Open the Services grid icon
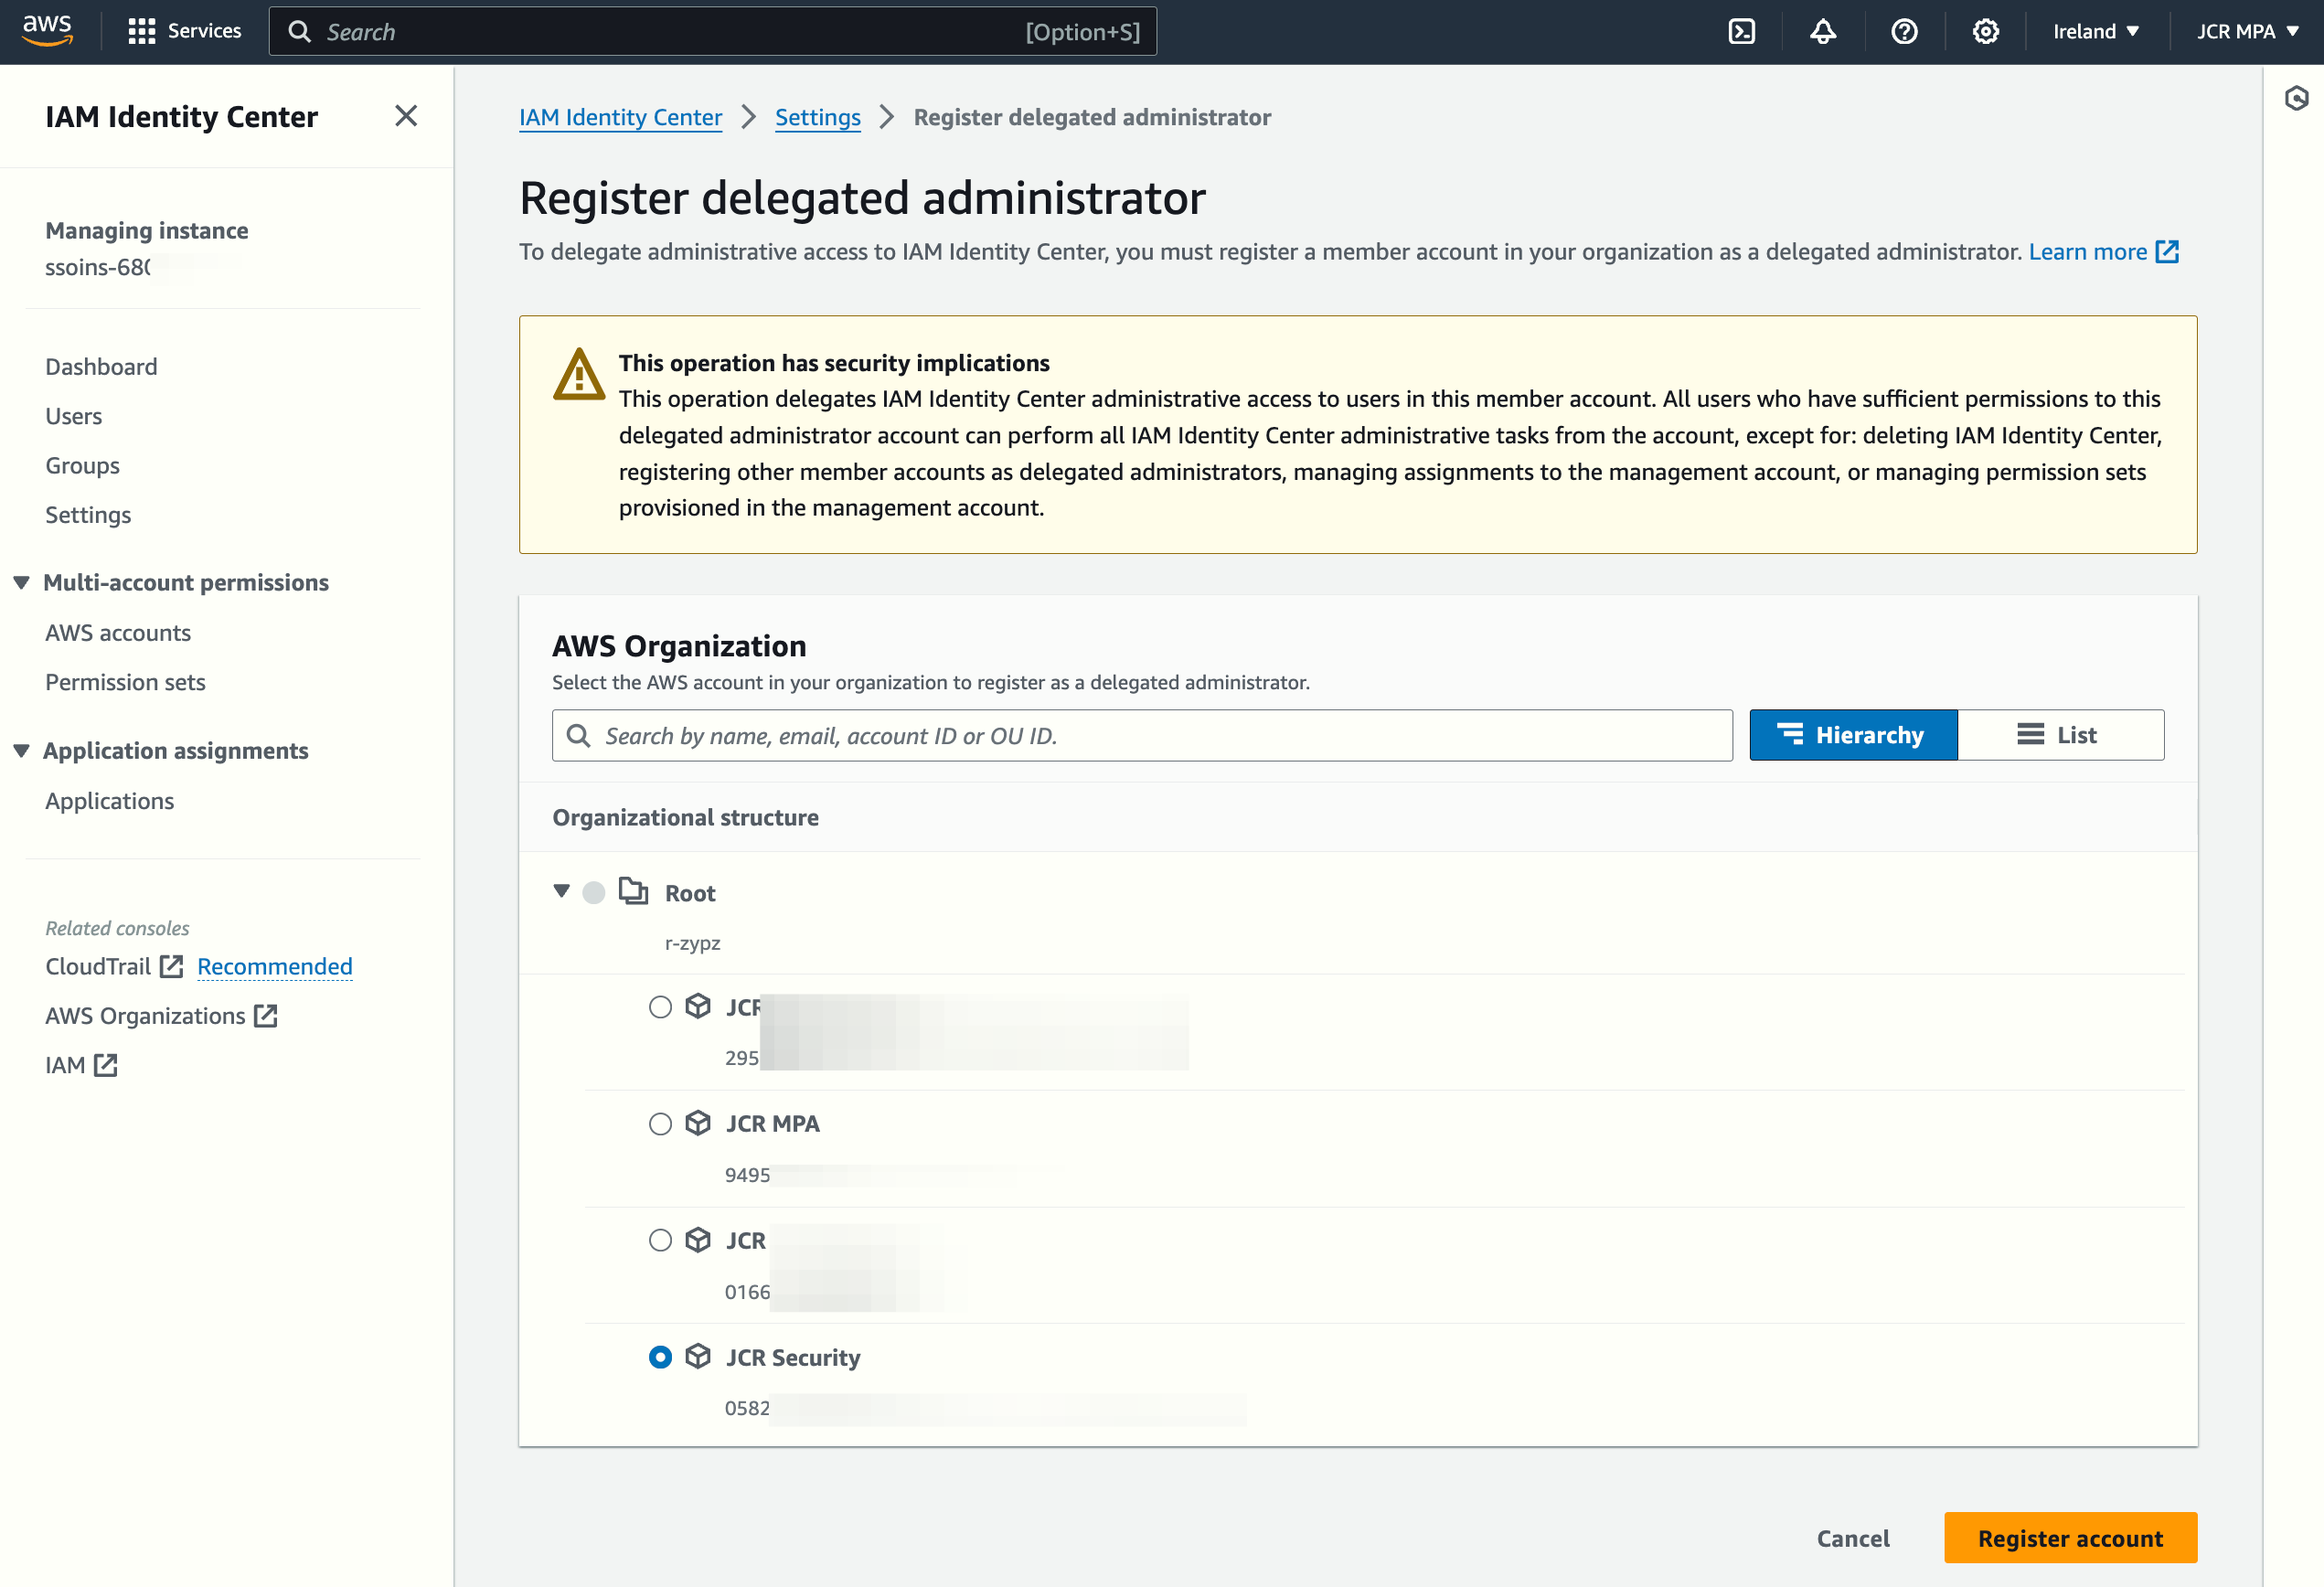The height and width of the screenshot is (1587, 2324). coord(142,32)
